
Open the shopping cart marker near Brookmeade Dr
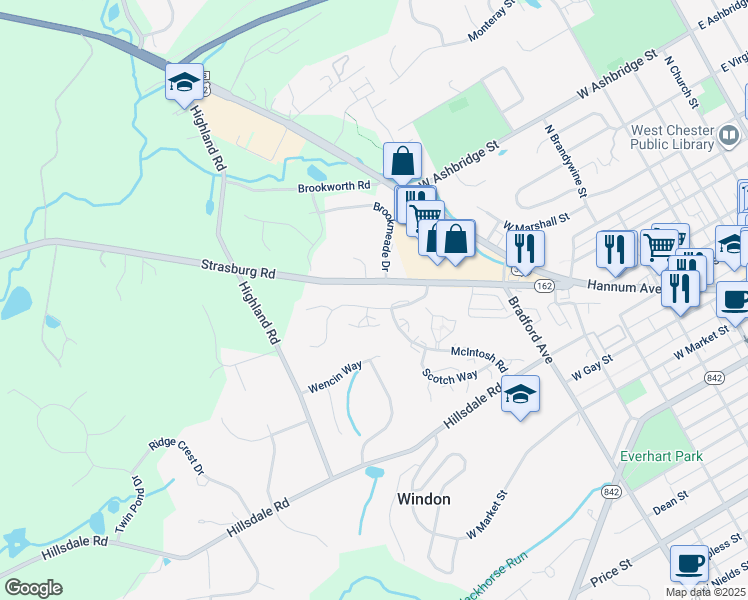(x=426, y=216)
